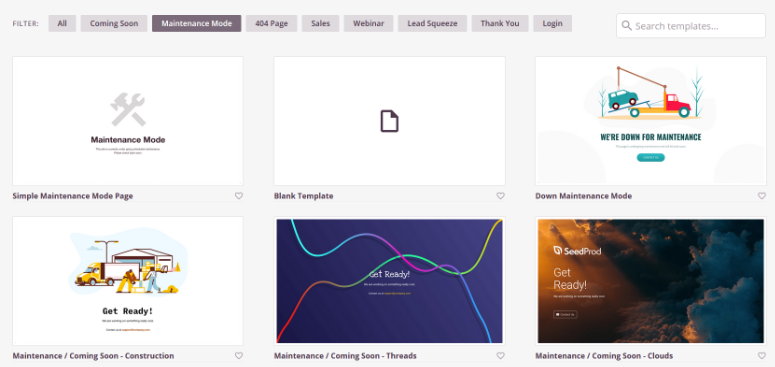Open Simple Maintenance Mode Page thumbnail
775x367 pixels.
coord(128,121)
